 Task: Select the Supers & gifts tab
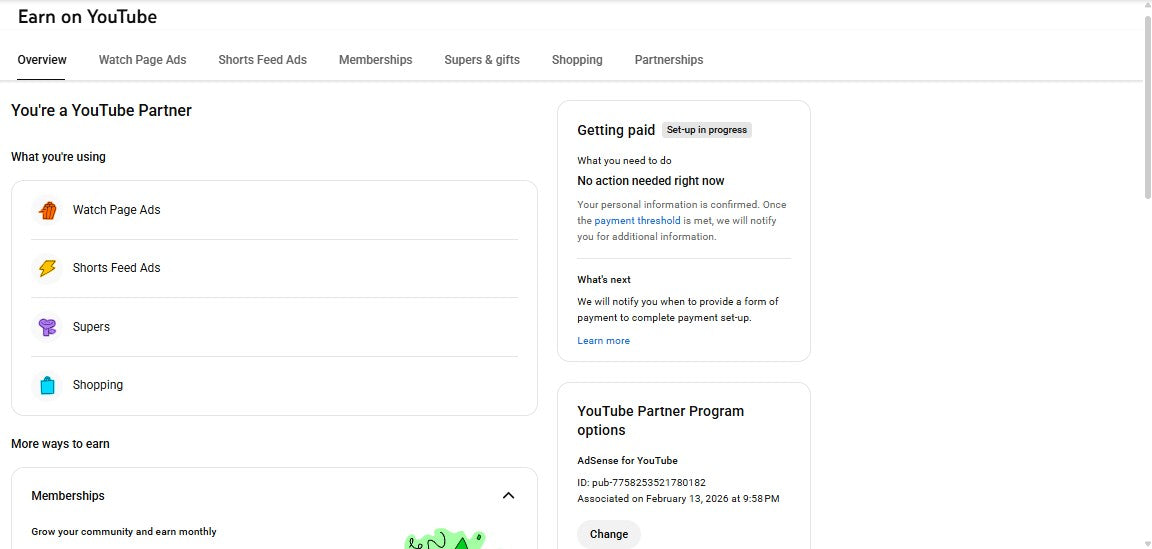(x=482, y=60)
